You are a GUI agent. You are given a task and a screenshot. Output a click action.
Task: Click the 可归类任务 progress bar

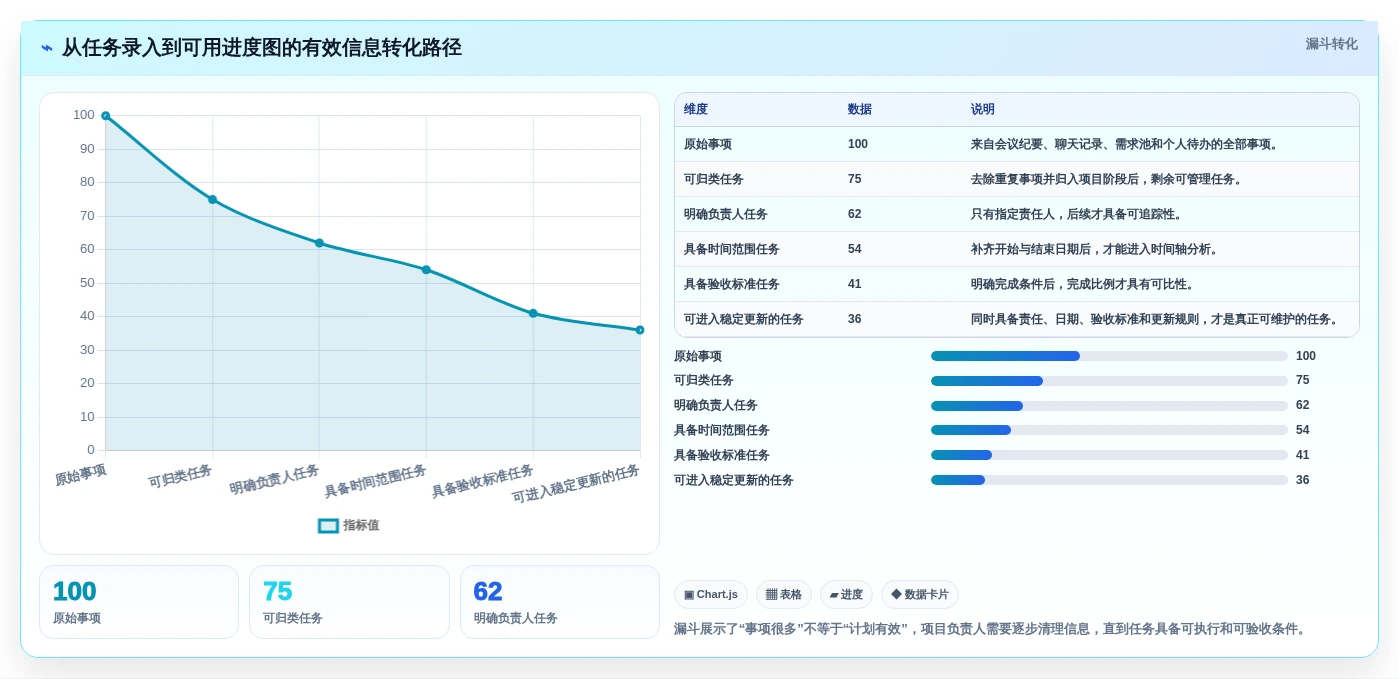pyautogui.click(x=1109, y=381)
